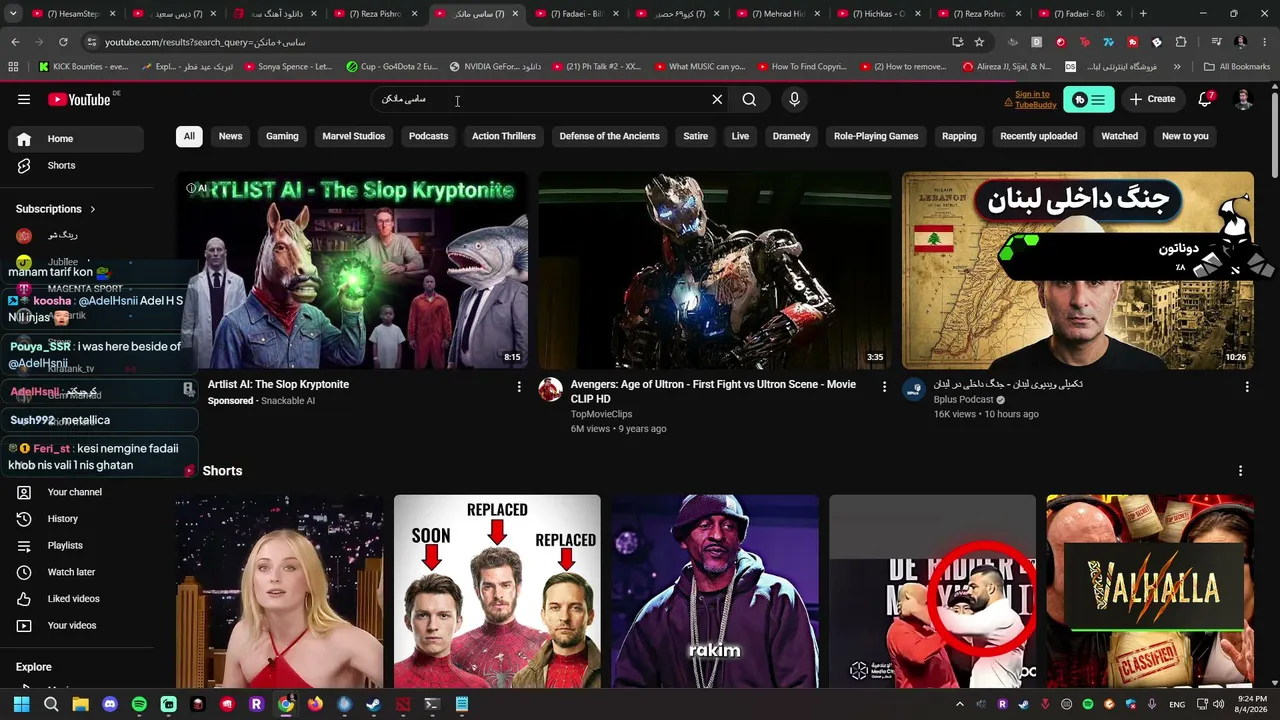The height and width of the screenshot is (720, 1280).
Task: Launch Steam from the taskbar
Action: [373, 704]
